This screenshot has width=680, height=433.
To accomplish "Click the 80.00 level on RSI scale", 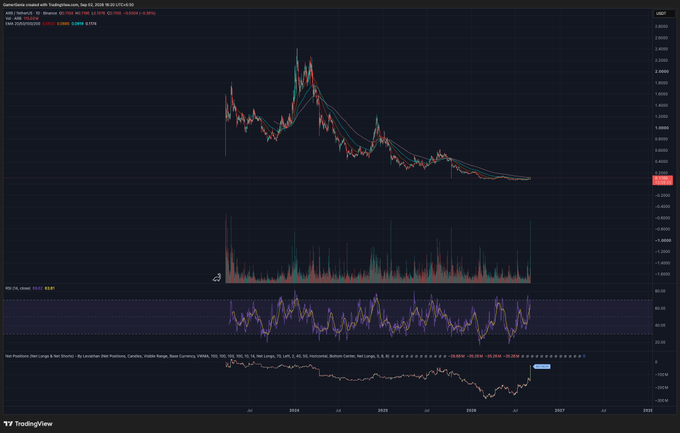I will (x=660, y=291).
